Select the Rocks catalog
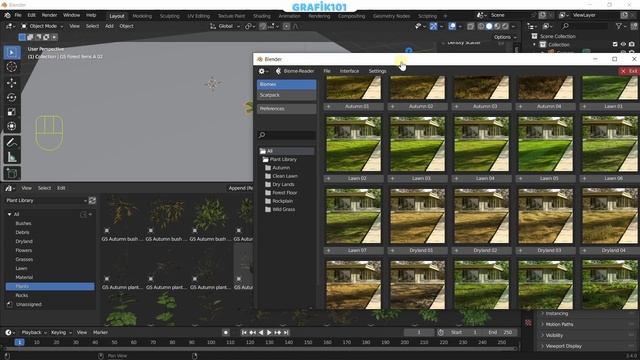This screenshot has width=640, height=360. (x=22, y=296)
